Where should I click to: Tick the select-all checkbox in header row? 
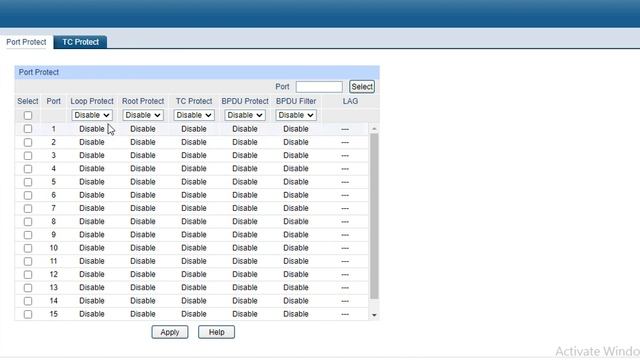(x=28, y=116)
